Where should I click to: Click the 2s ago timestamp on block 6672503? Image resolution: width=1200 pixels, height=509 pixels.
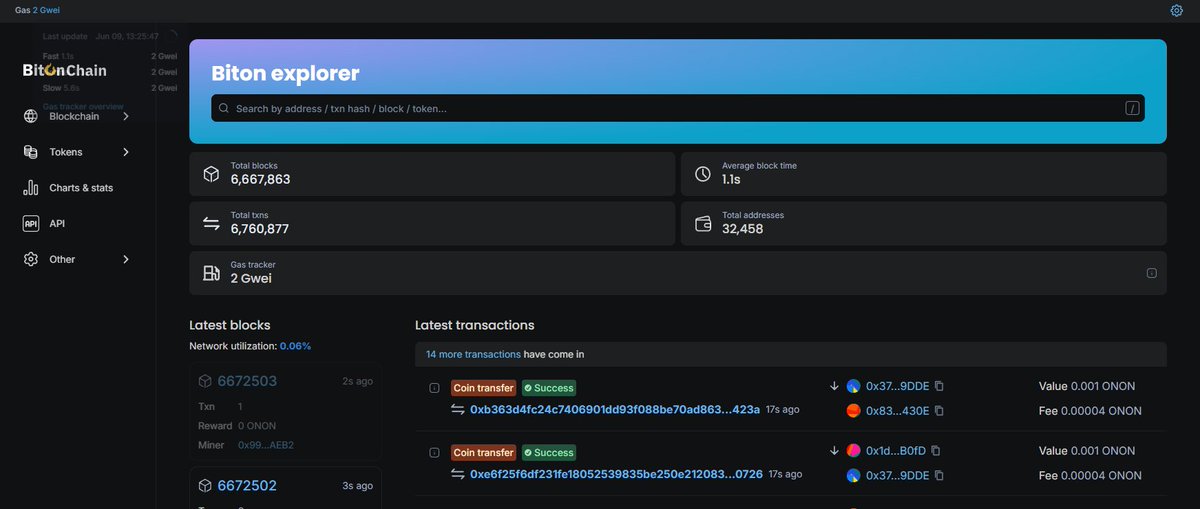click(357, 382)
